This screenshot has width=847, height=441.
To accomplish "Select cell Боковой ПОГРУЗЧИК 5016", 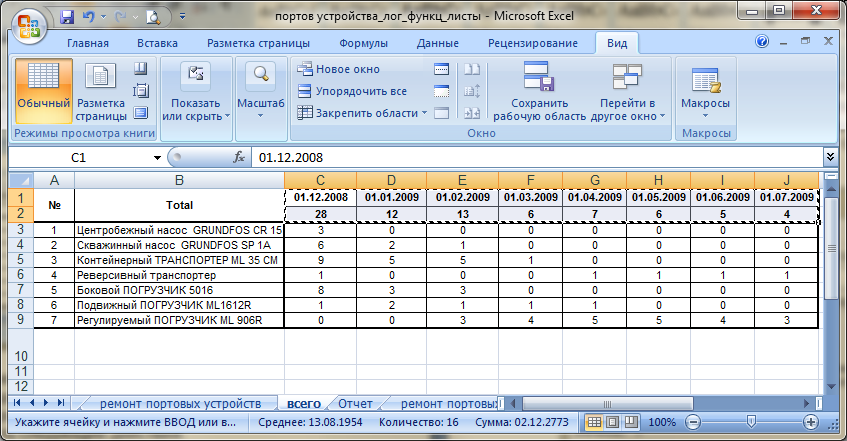I will tap(179, 290).
